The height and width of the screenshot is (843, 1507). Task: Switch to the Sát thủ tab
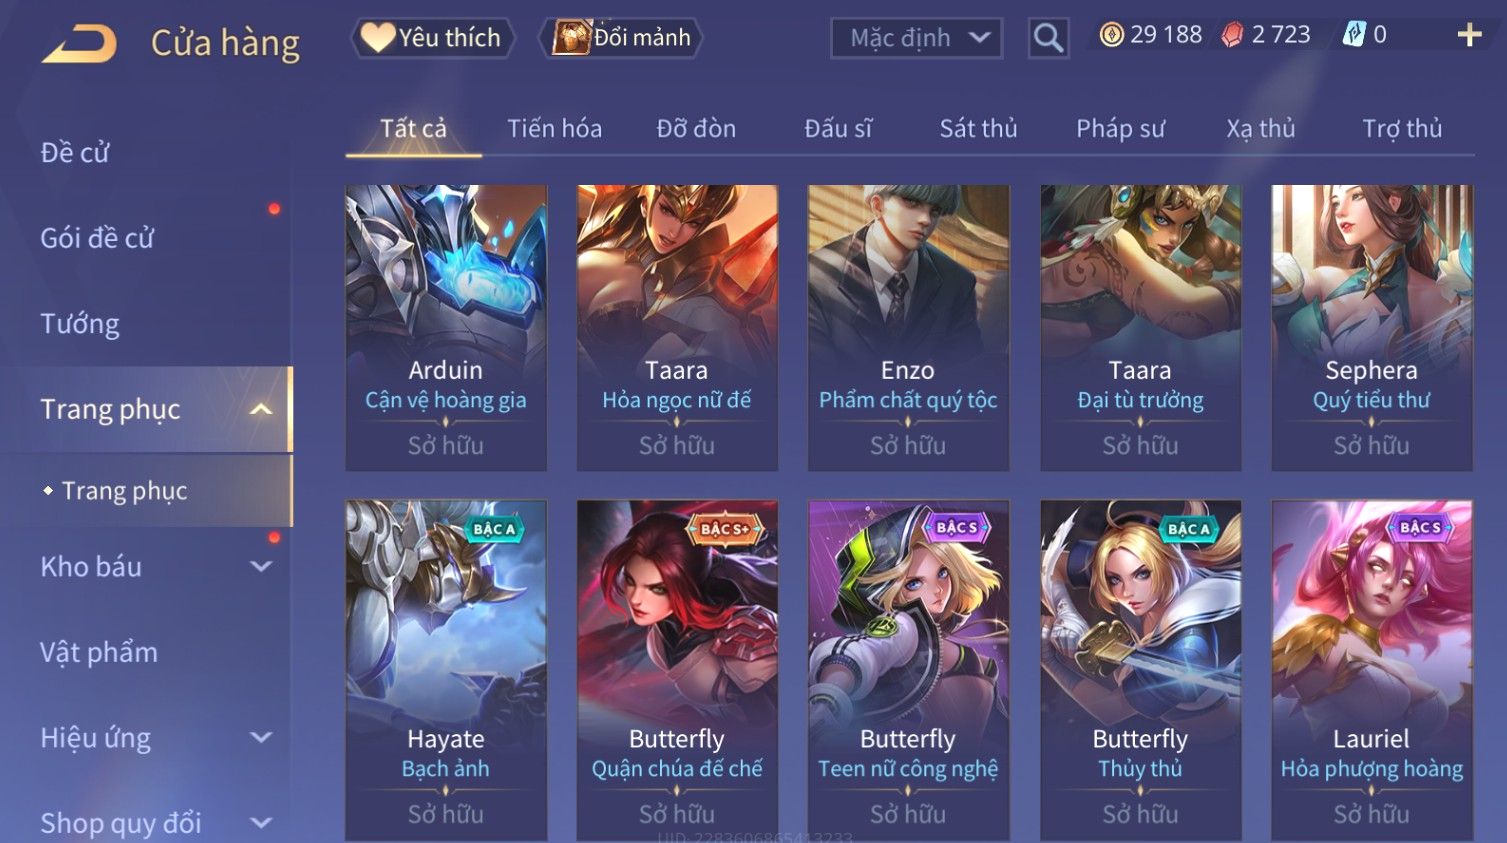(978, 129)
